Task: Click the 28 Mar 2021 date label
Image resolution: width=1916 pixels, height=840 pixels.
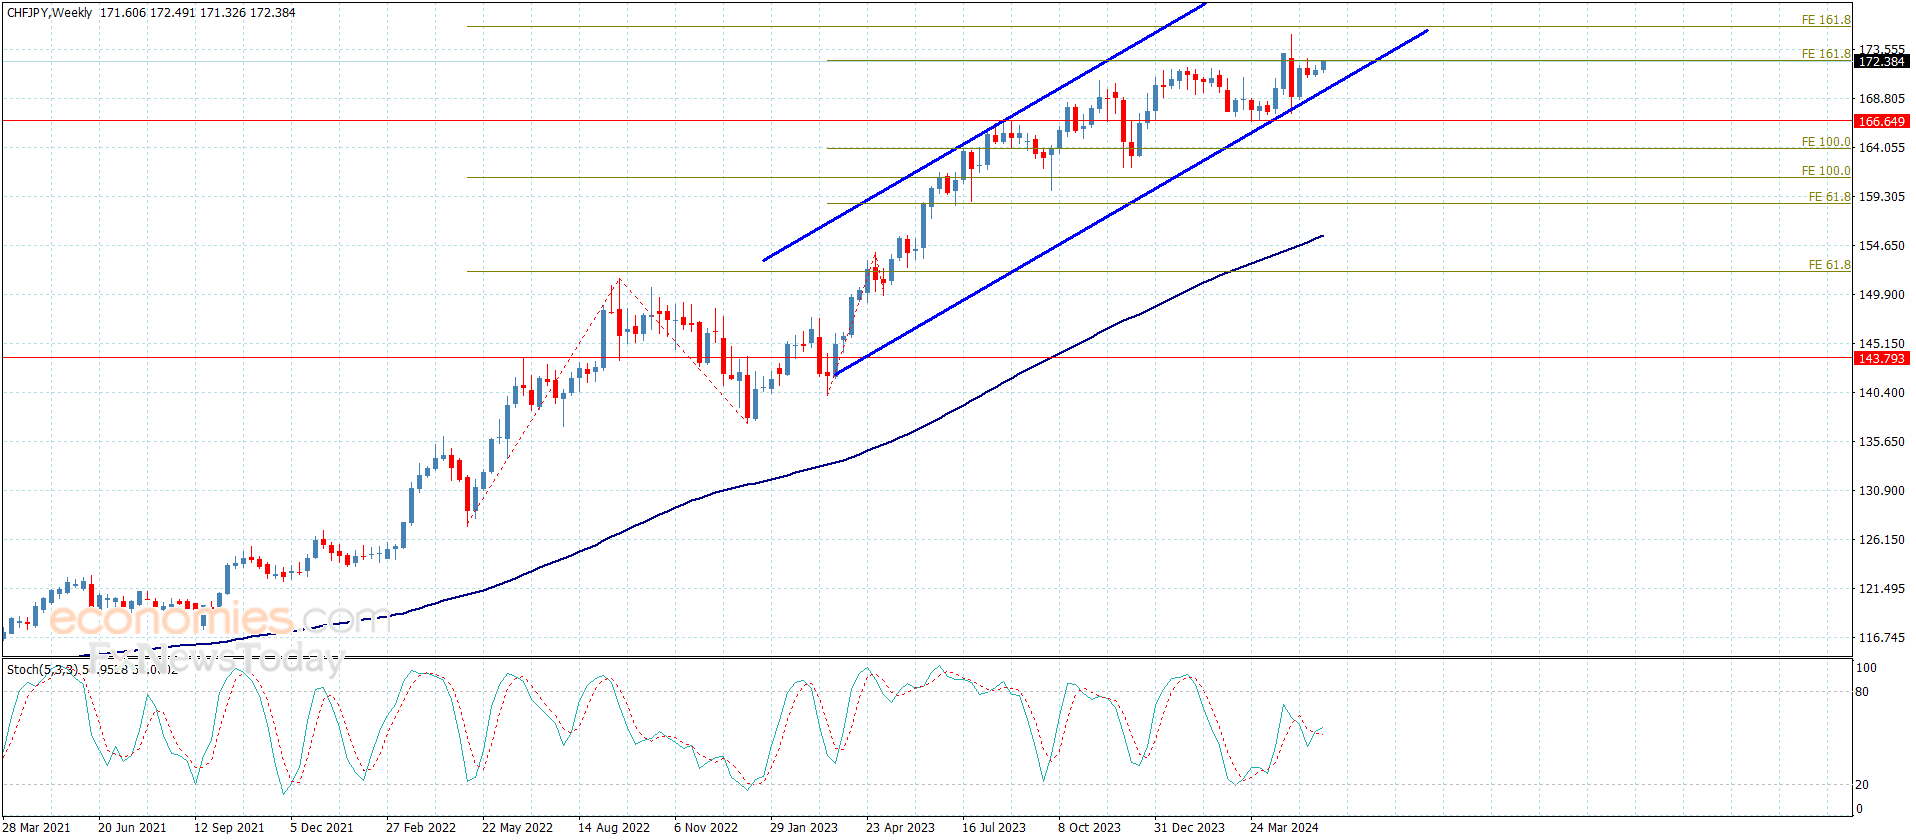Action: click(x=37, y=828)
